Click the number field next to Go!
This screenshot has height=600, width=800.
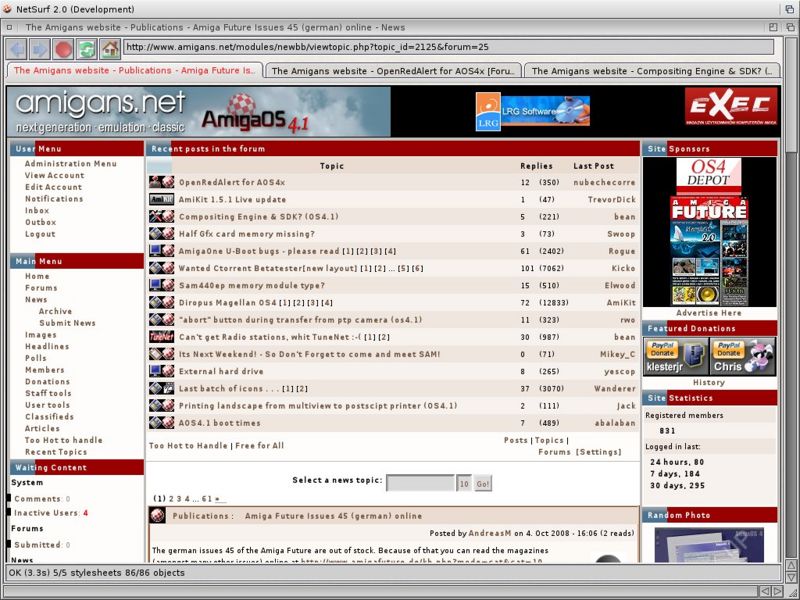click(x=464, y=483)
